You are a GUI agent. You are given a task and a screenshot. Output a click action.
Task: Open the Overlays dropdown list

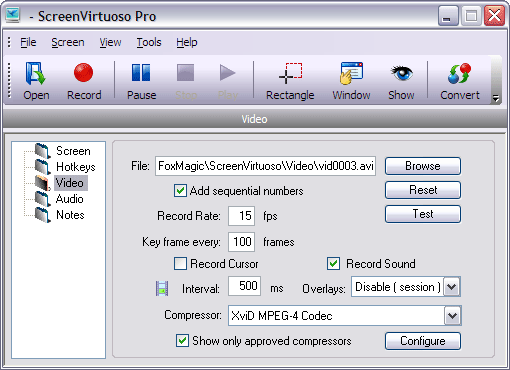pyautogui.click(x=452, y=287)
